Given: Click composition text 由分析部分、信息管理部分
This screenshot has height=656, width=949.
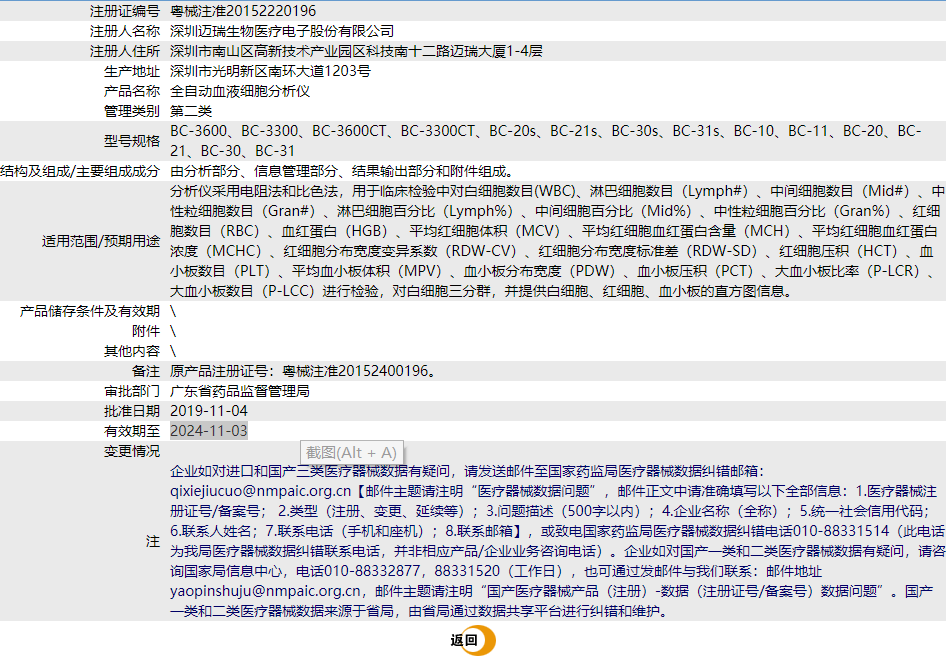Looking at the screenshot, I should pos(254,171).
